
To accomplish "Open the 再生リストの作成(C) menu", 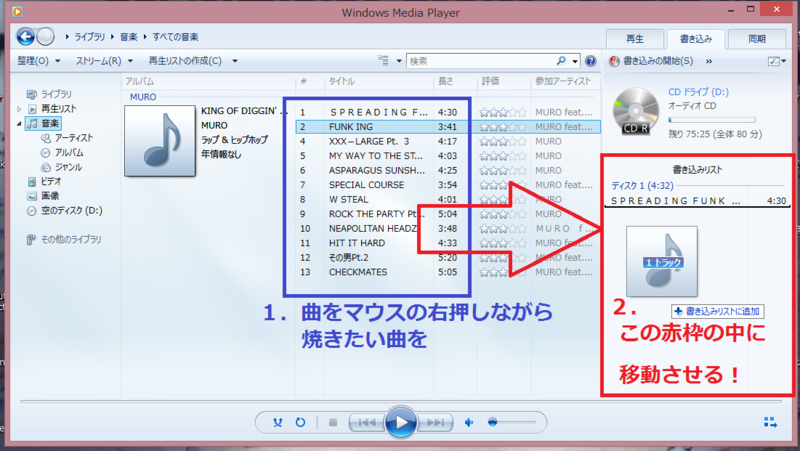I will point(185,61).
